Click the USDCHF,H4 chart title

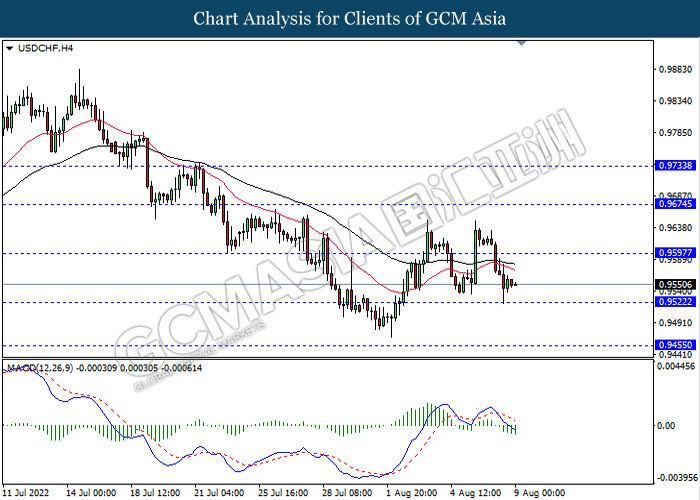46,48
